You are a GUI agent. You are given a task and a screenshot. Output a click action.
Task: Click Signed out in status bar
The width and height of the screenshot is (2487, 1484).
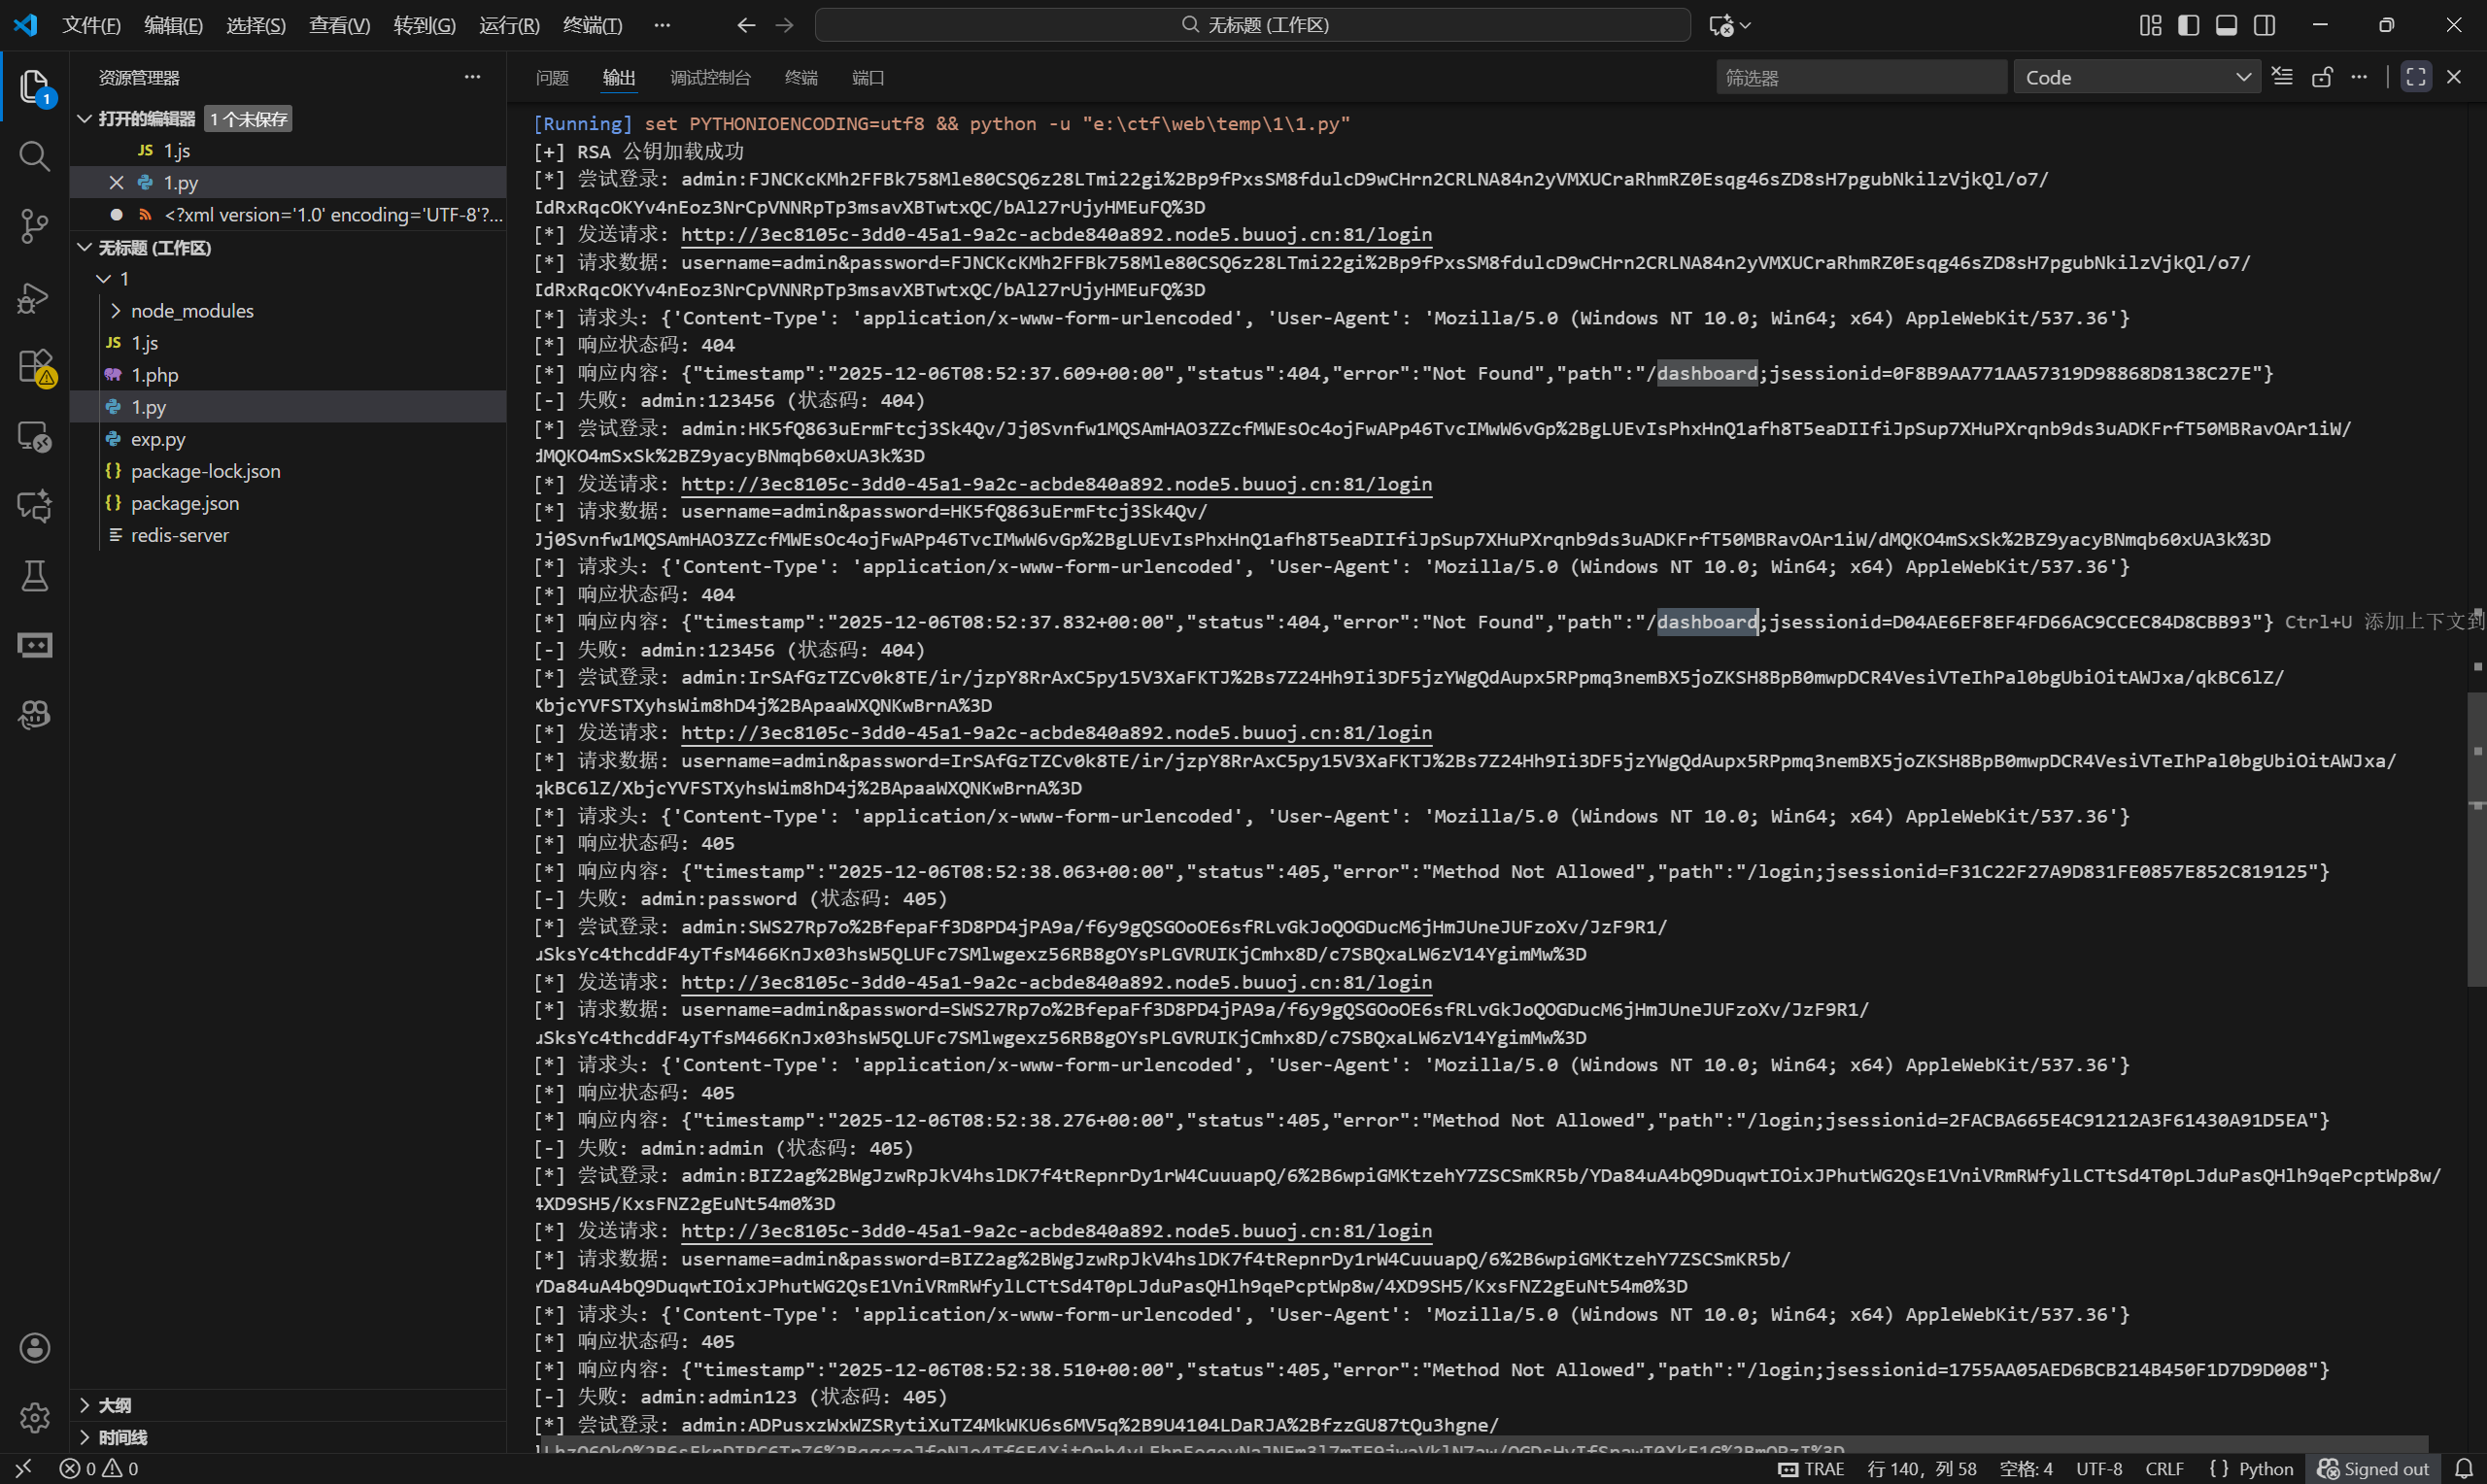coord(2374,1468)
